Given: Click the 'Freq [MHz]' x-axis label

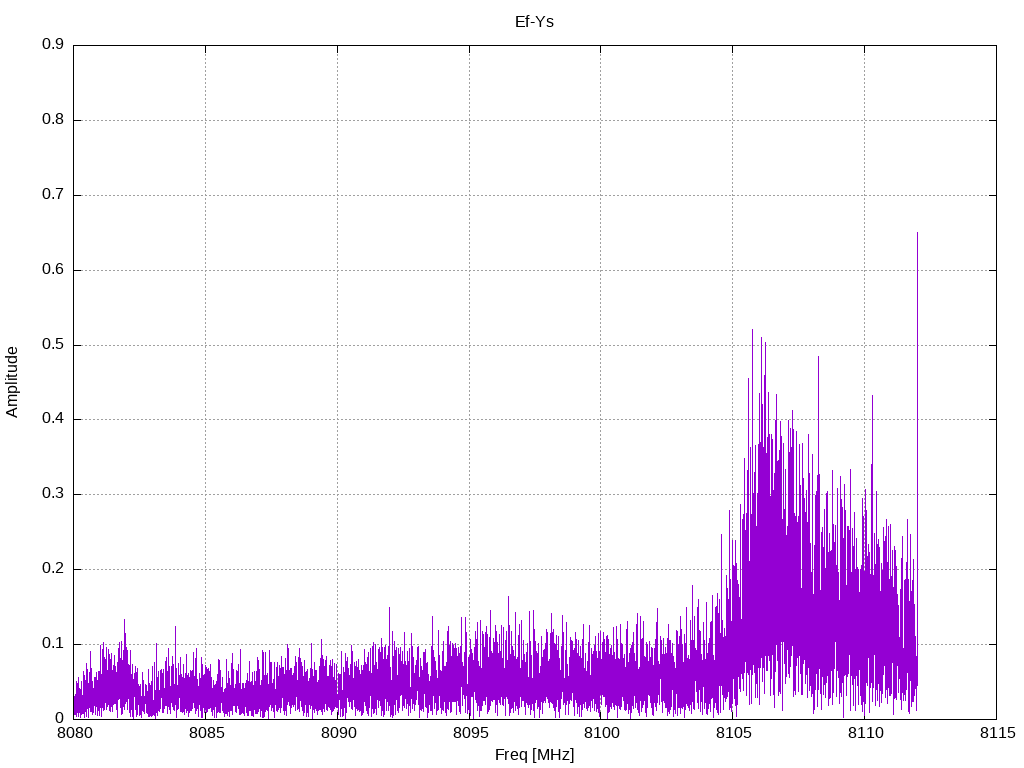Looking at the screenshot, I should [x=534, y=755].
